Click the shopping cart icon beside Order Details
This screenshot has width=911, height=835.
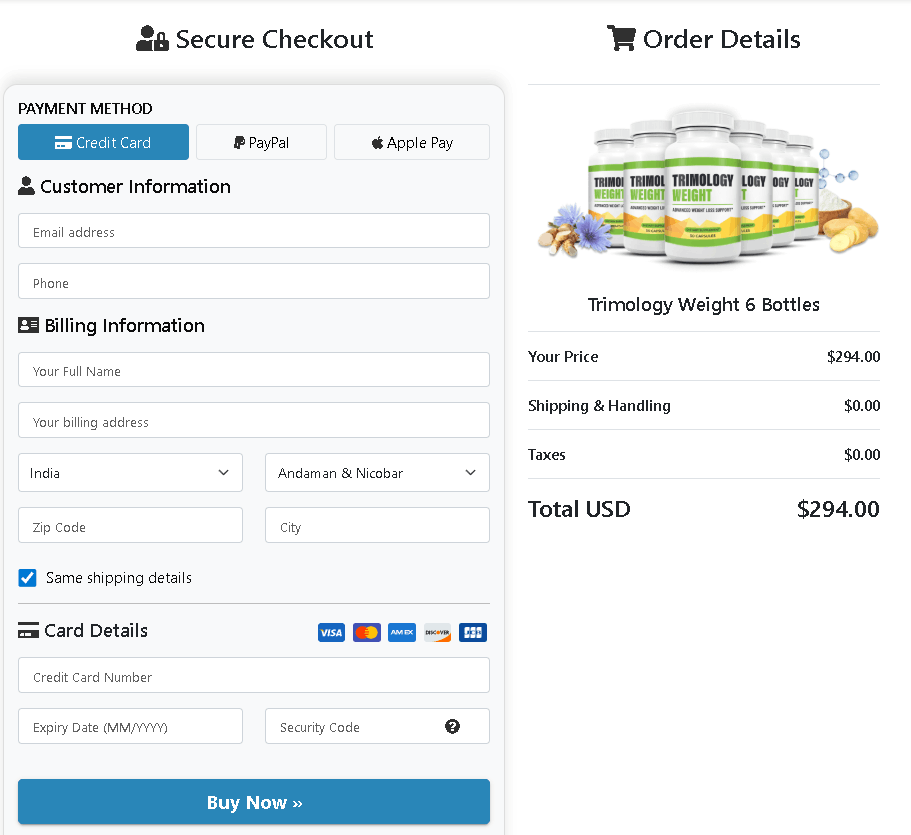pos(621,38)
